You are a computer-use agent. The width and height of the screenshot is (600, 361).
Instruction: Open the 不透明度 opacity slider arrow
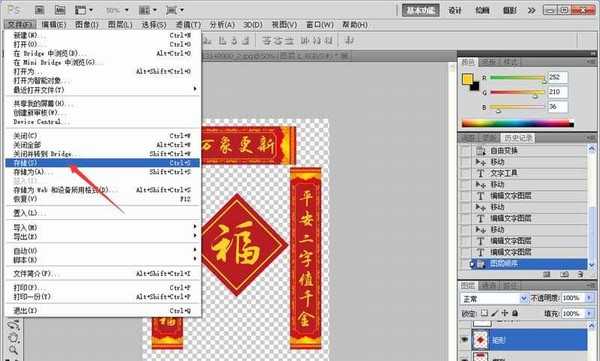pyautogui.click(x=589, y=298)
